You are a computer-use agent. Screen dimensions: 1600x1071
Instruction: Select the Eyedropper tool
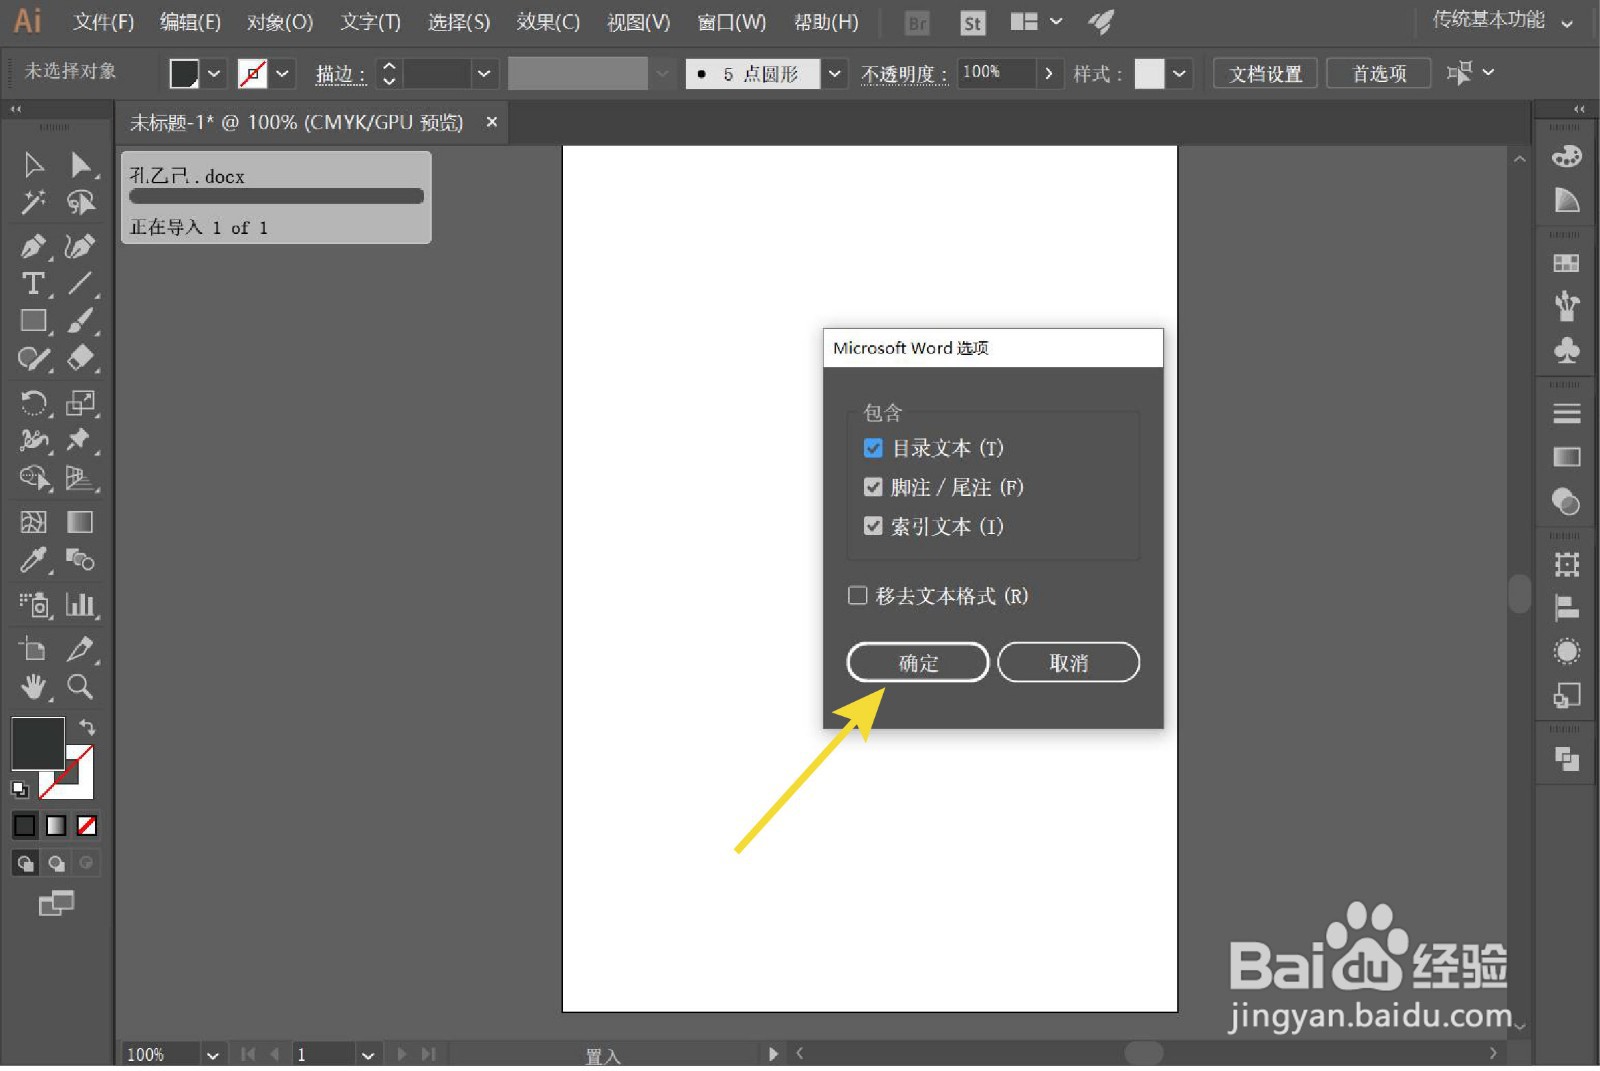pyautogui.click(x=33, y=560)
